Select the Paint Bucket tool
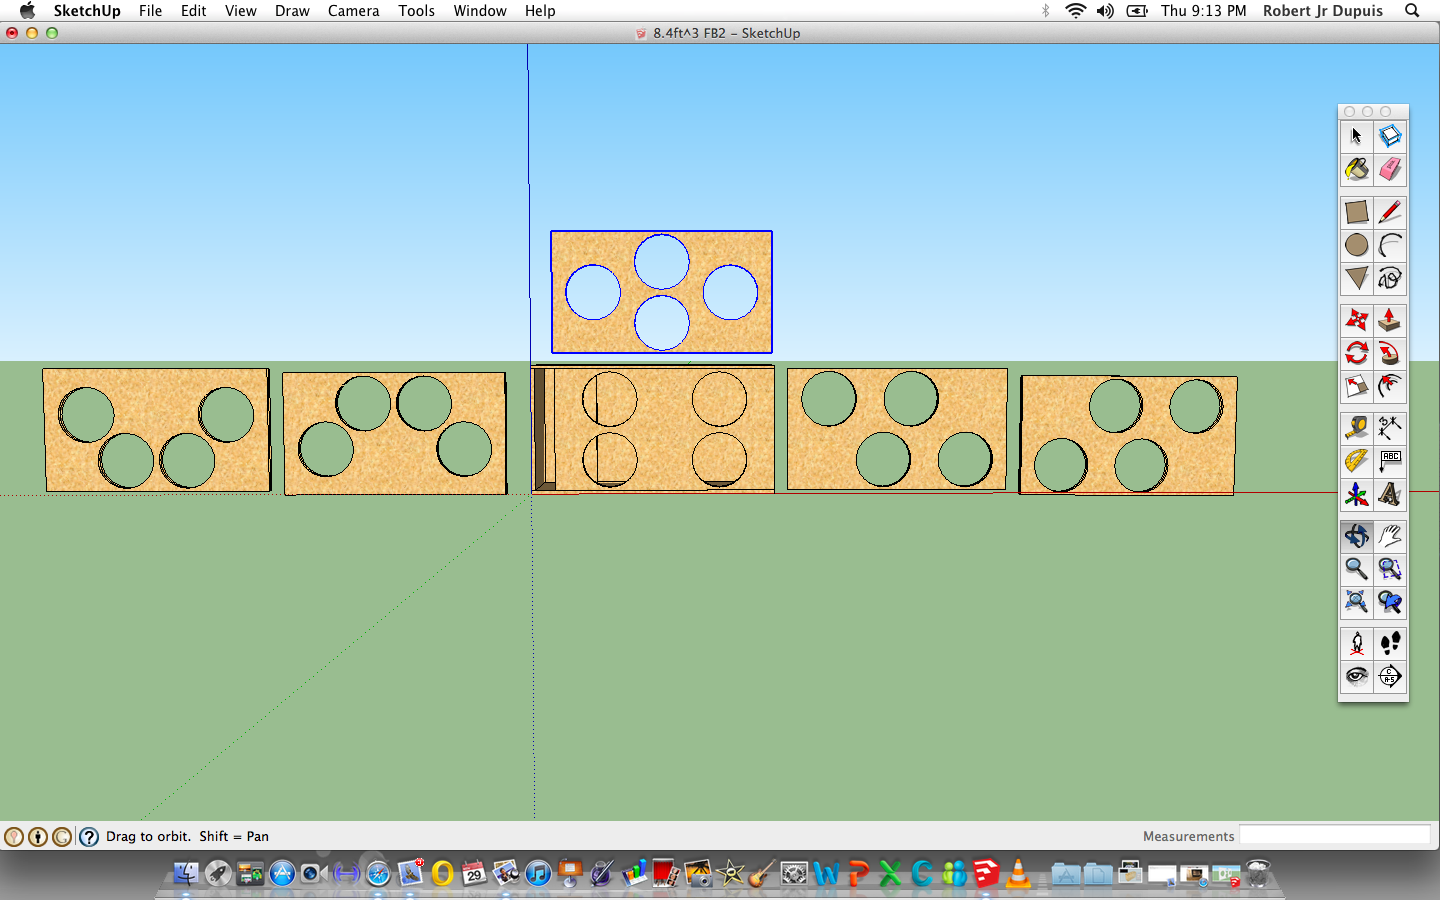The width and height of the screenshot is (1440, 900). (1356, 170)
